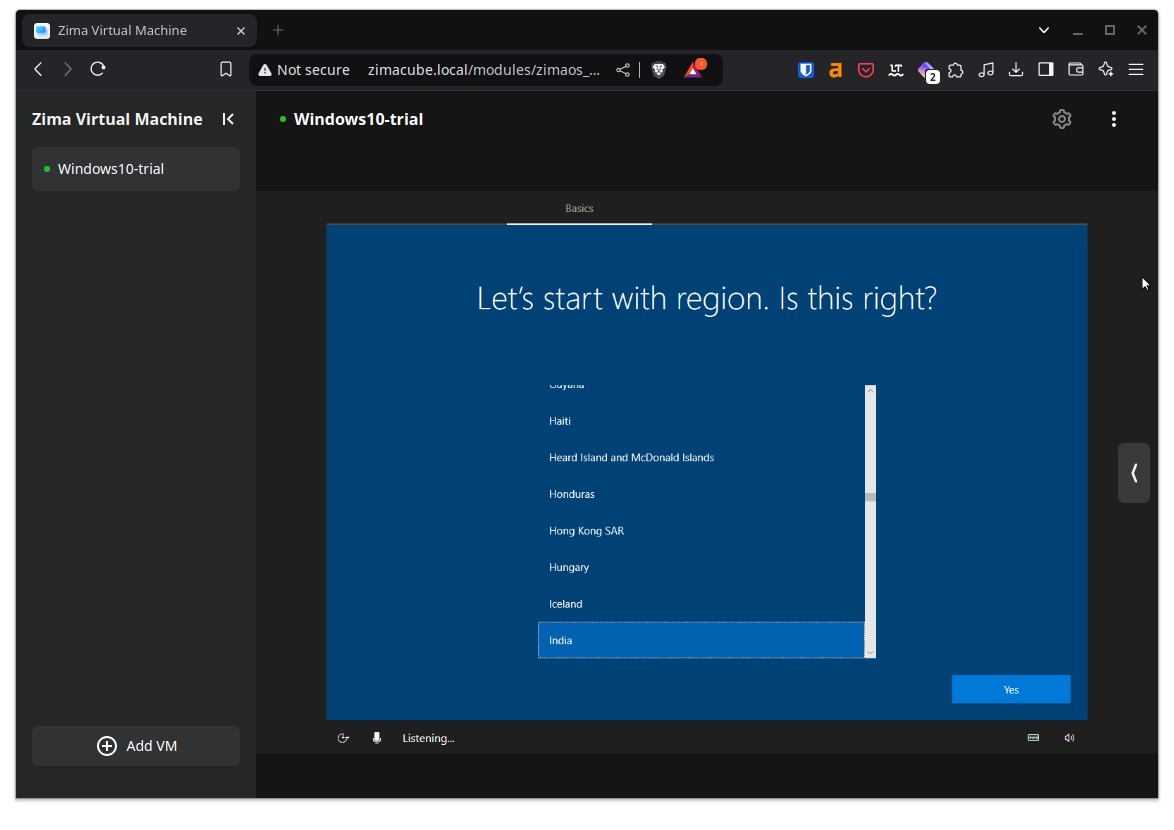1174x830 pixels.
Task: Open the Leo AI sparkle icon
Action: coord(1106,70)
